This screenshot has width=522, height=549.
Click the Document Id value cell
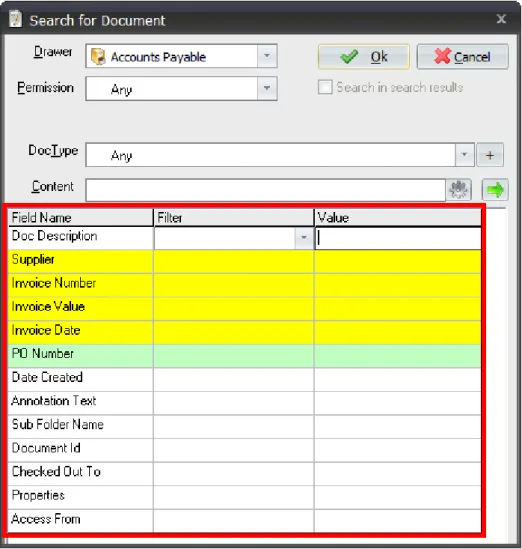point(398,450)
